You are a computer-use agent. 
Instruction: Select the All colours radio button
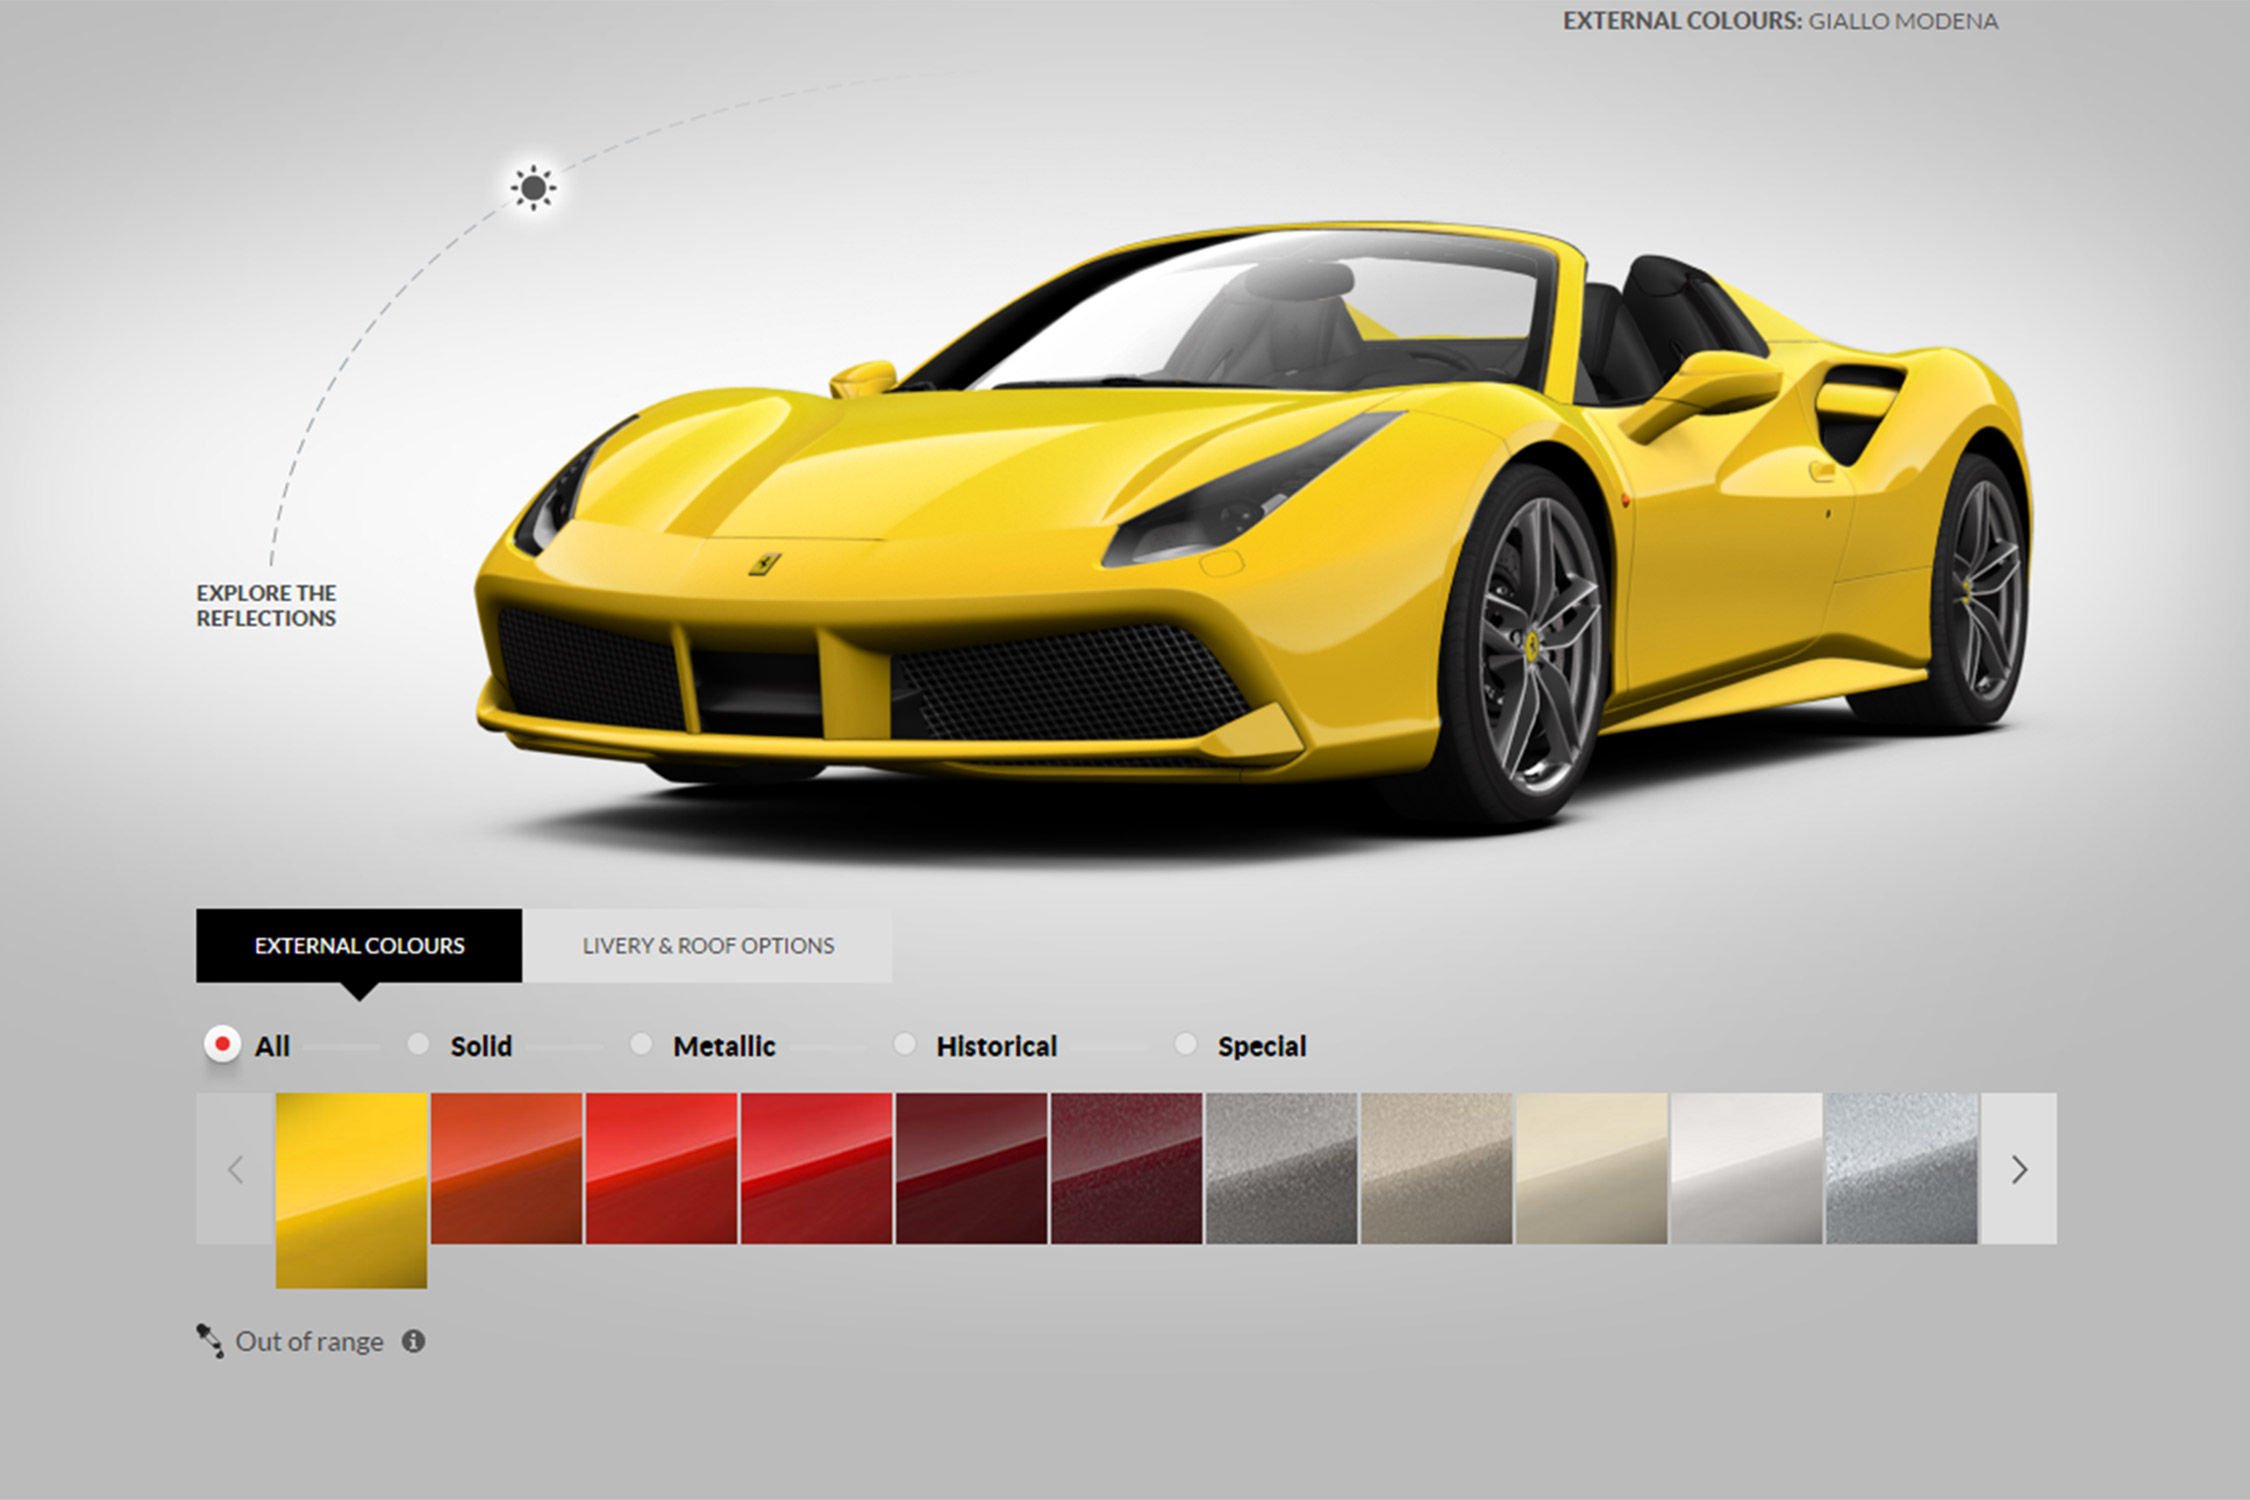(222, 1045)
